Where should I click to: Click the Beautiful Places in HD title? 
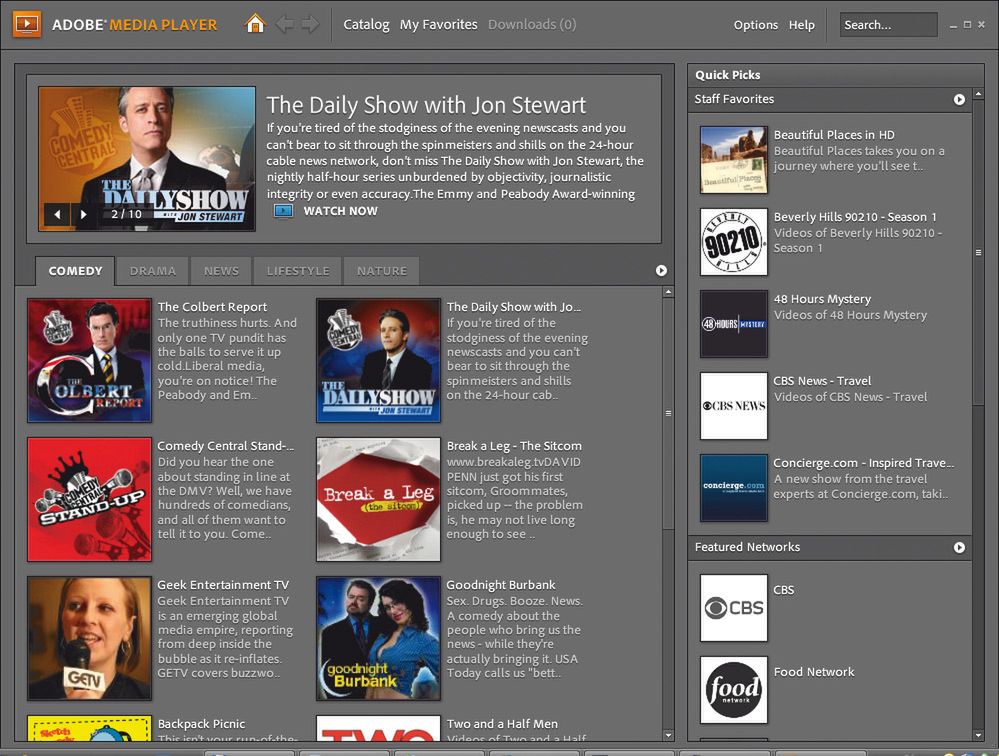[x=834, y=134]
